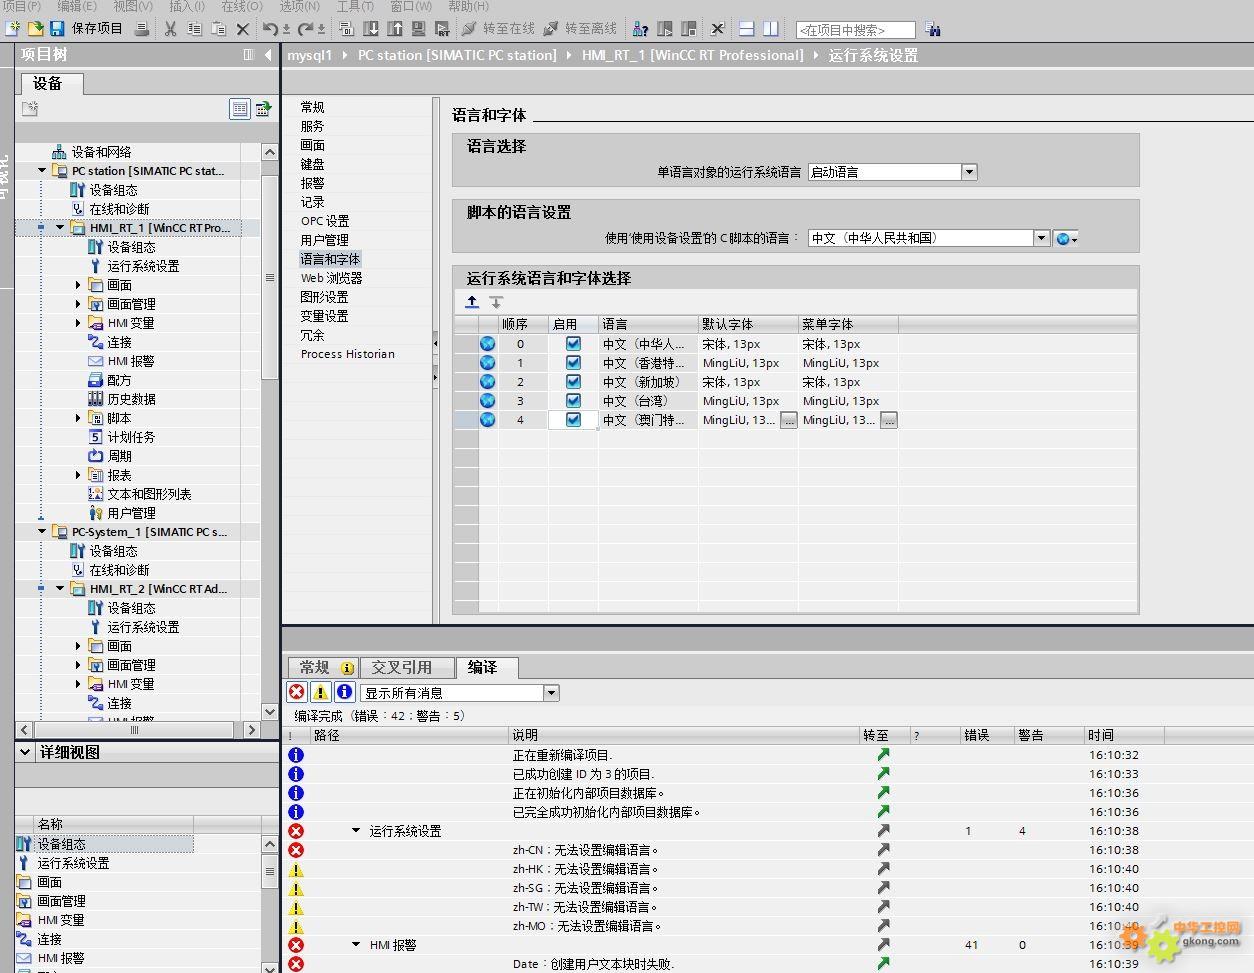Uncheck the enable box for Taiwan Chinese

[573, 400]
